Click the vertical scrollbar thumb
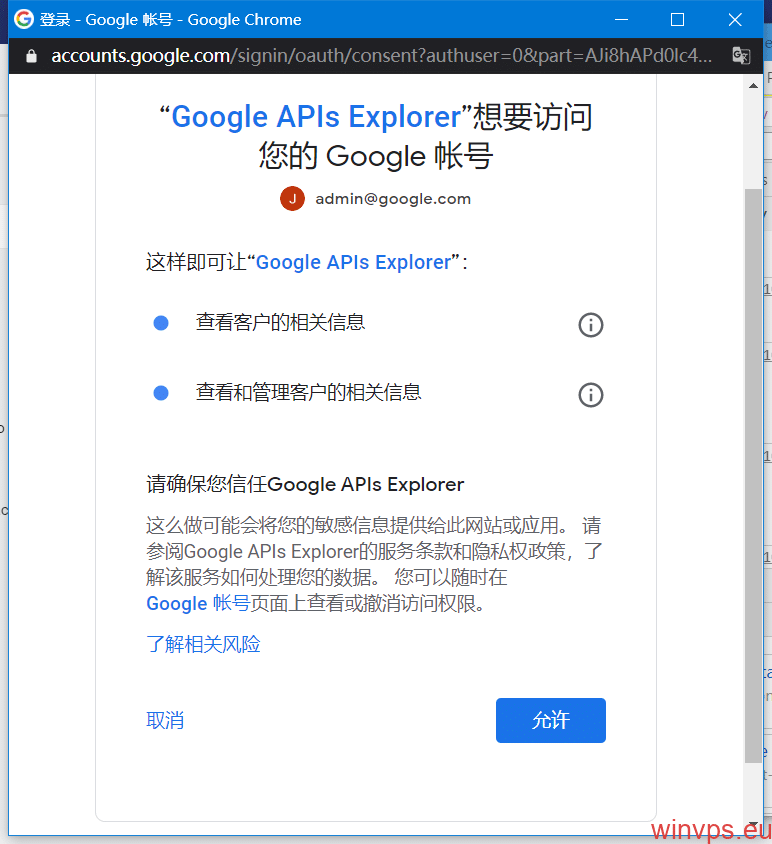The image size is (772, 844). click(753, 475)
